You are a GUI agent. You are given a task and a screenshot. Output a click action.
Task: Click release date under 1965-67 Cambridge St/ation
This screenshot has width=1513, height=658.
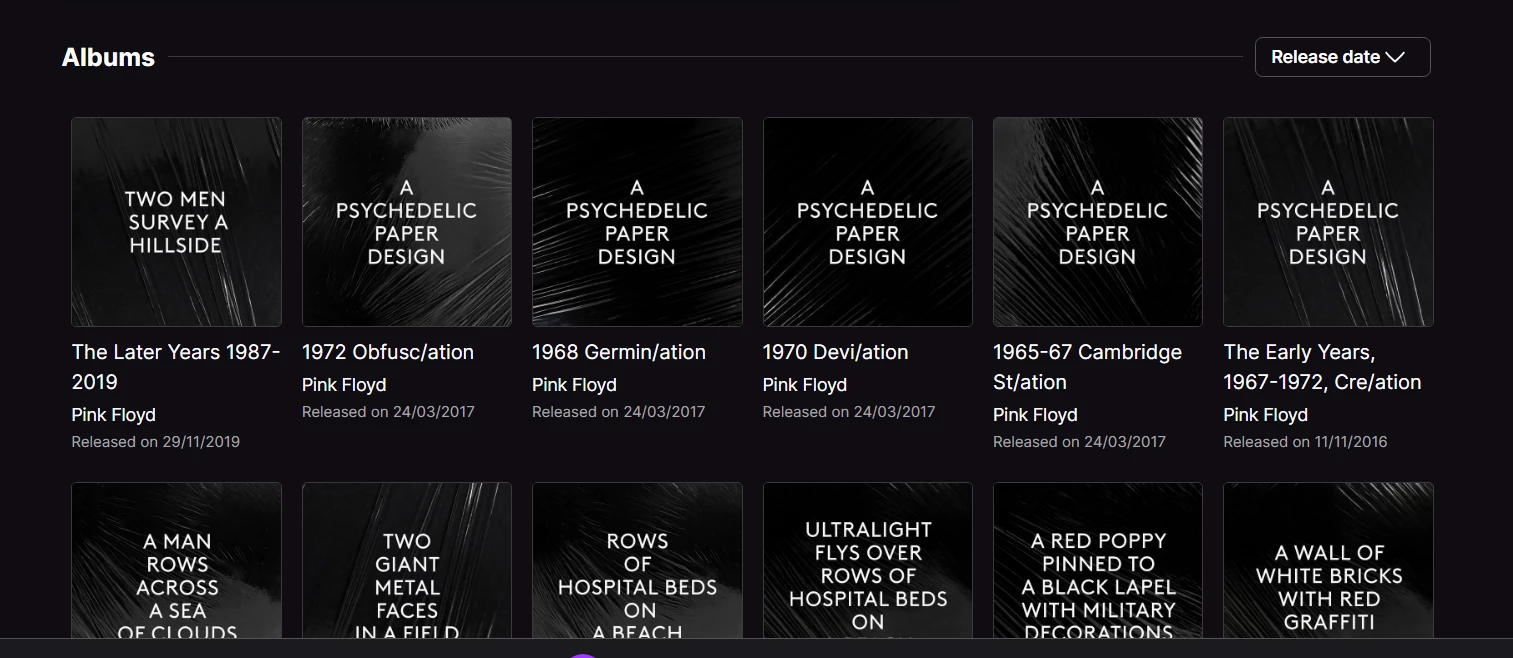1080,442
